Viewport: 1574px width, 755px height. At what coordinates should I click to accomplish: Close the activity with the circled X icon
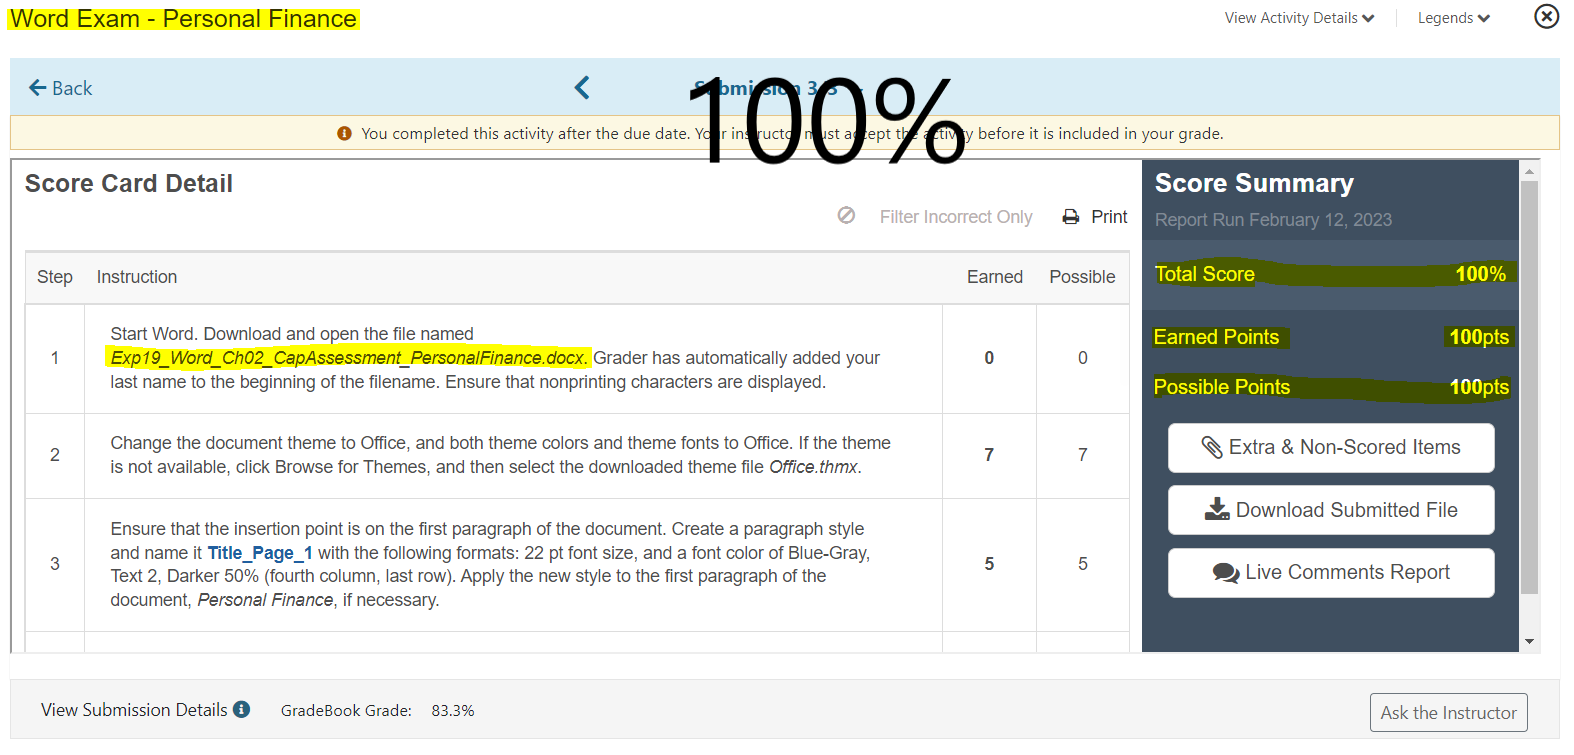[x=1546, y=16]
